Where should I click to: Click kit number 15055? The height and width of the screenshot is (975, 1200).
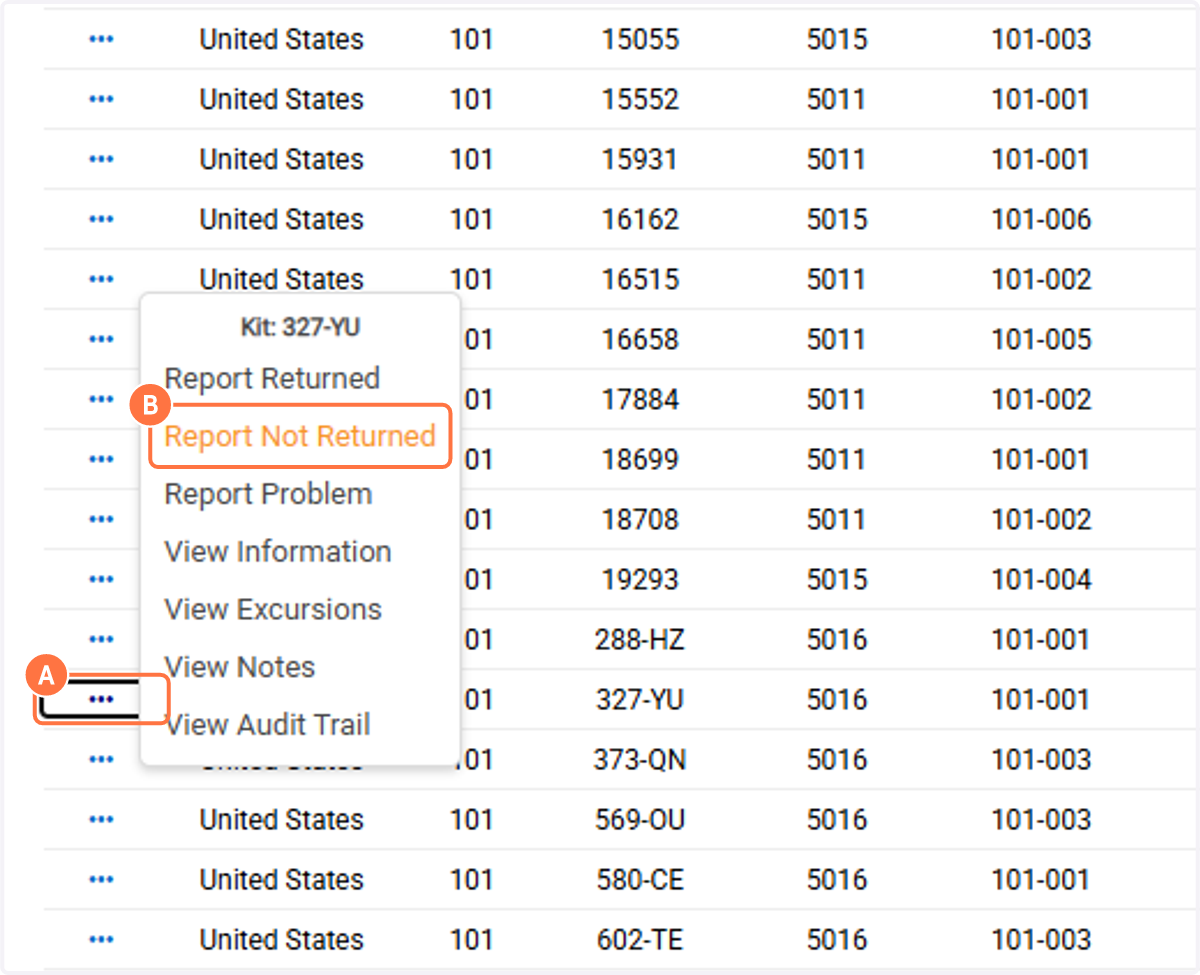640,40
